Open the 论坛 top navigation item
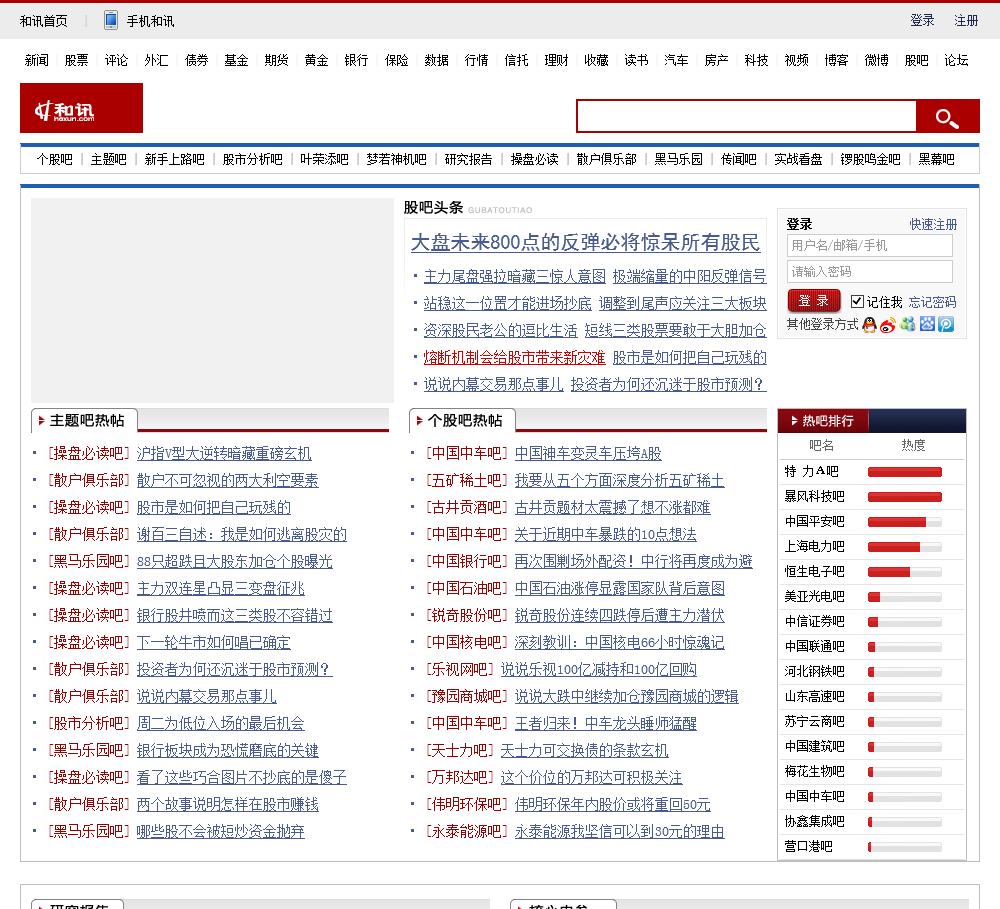1000x909 pixels. [956, 60]
